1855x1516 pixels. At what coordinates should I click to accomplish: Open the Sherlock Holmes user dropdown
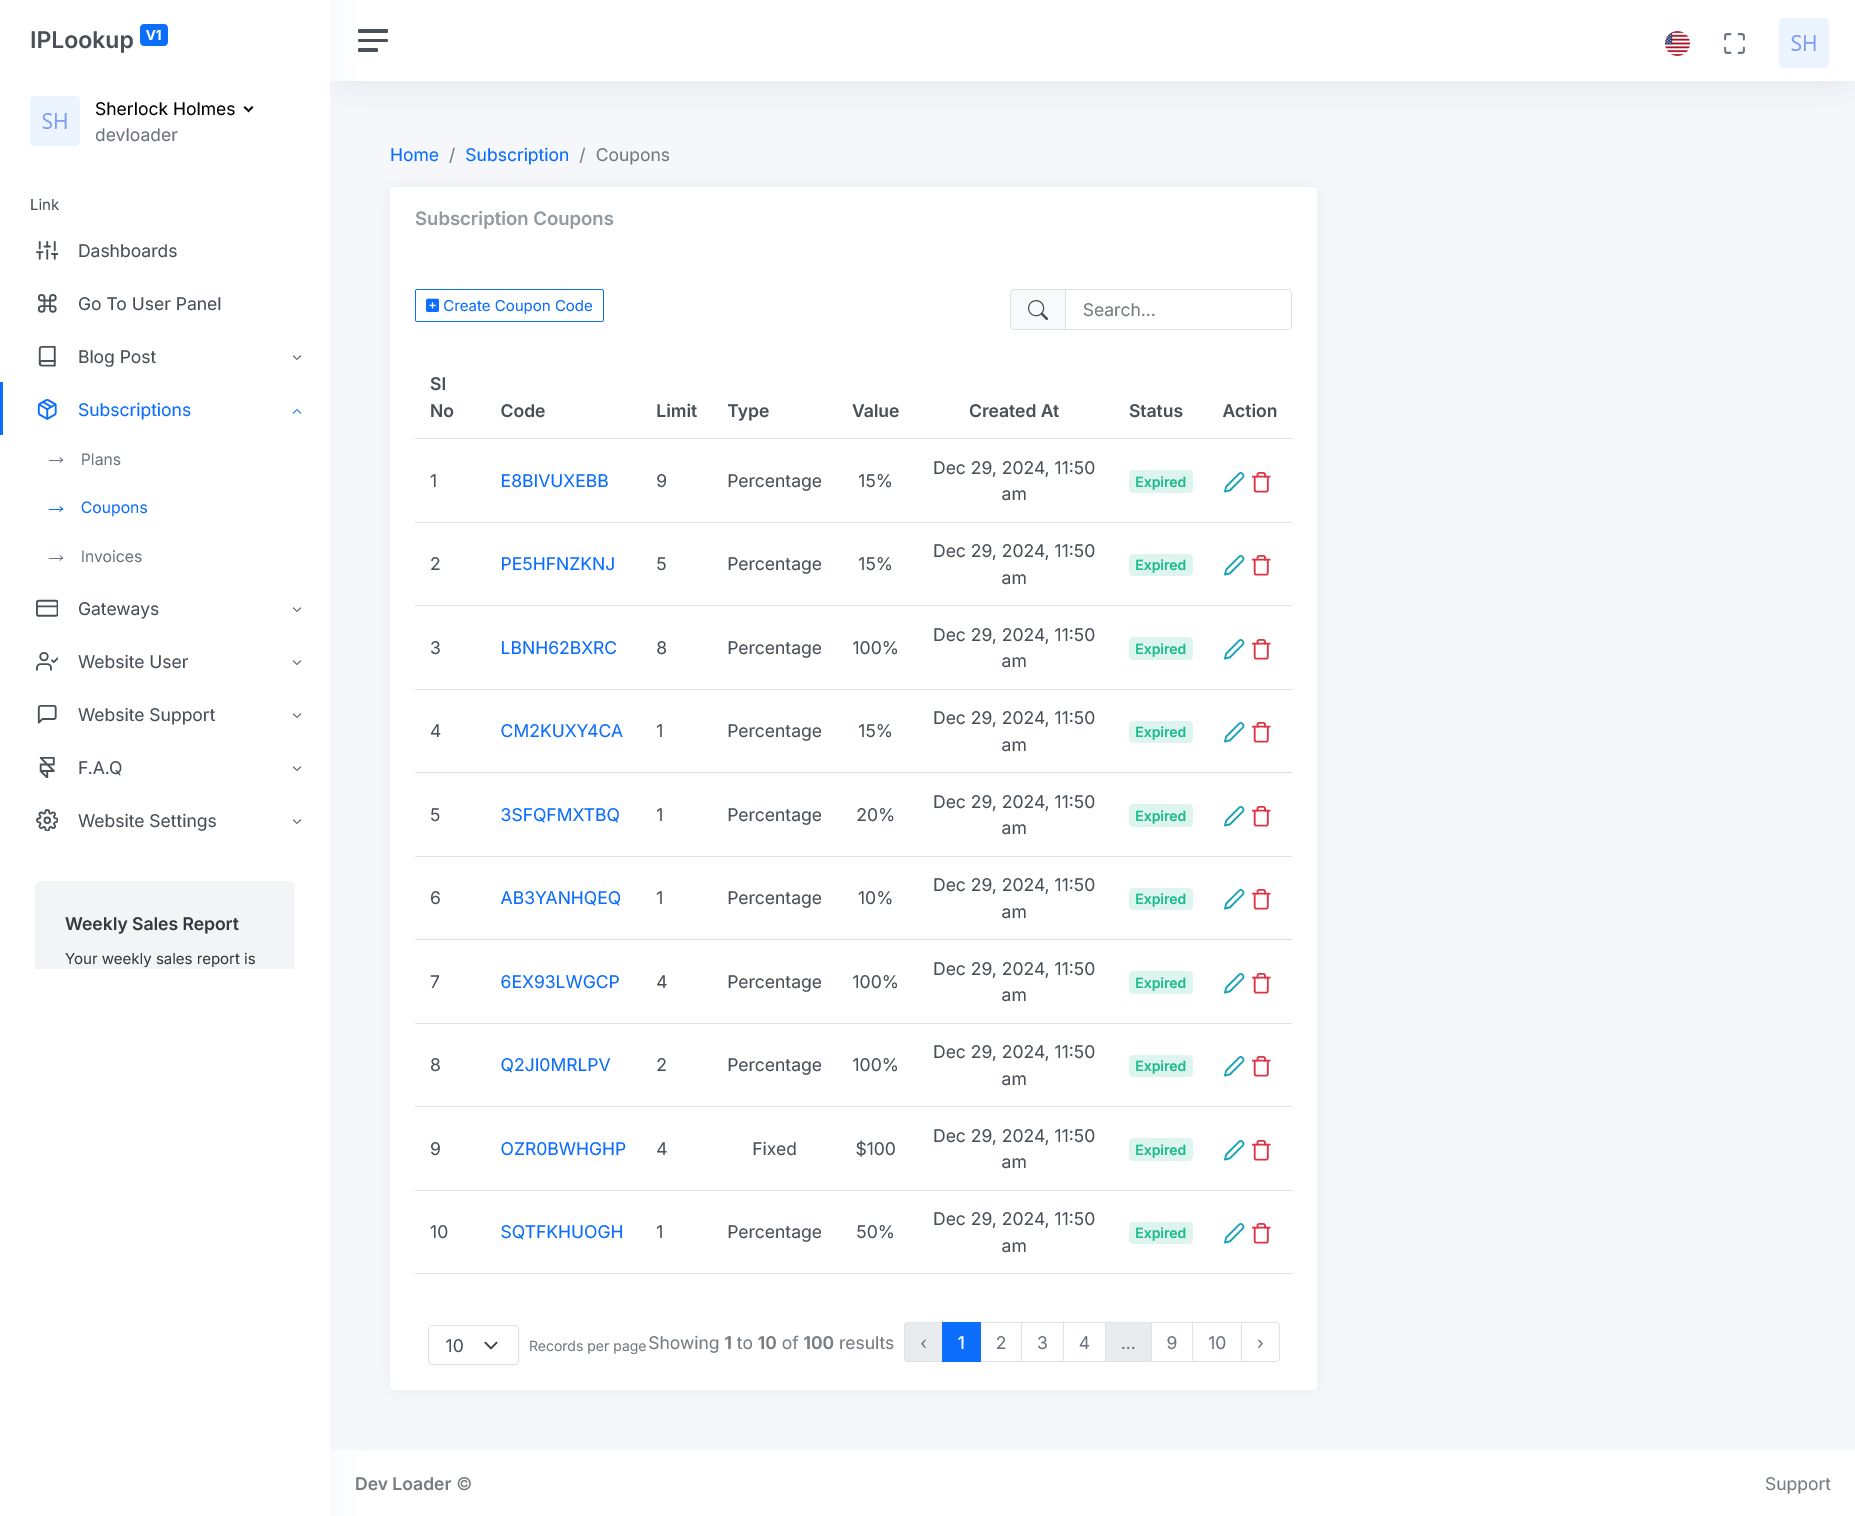point(175,109)
